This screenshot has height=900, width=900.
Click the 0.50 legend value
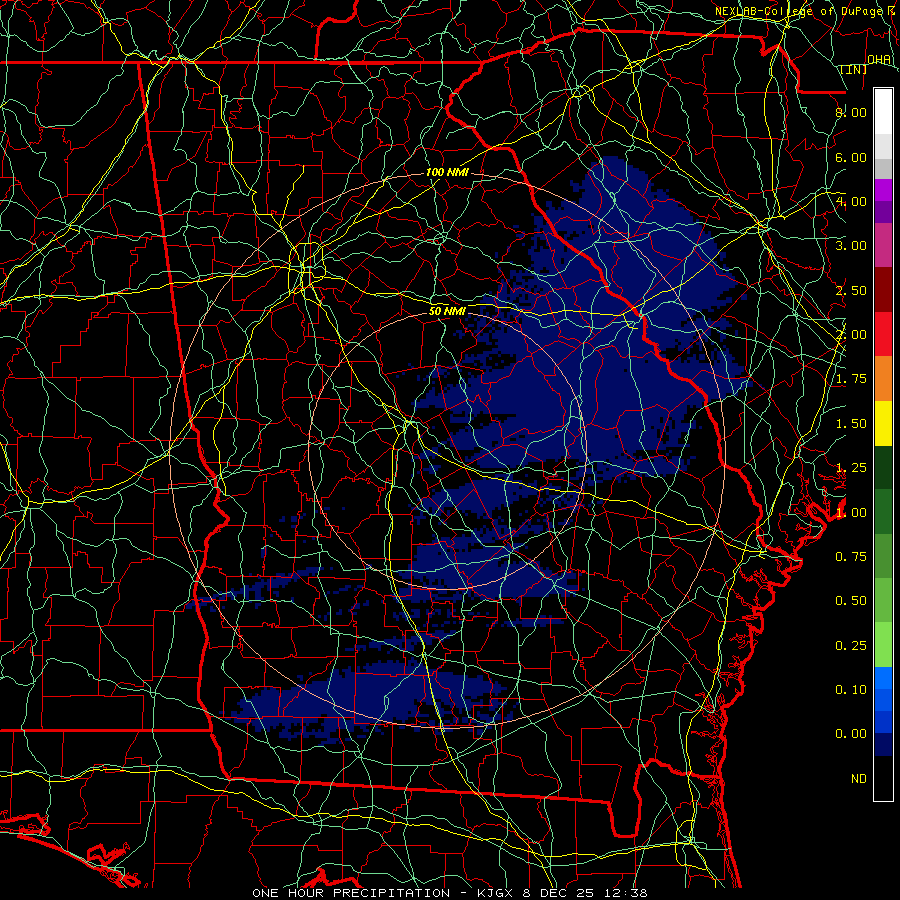coord(851,601)
